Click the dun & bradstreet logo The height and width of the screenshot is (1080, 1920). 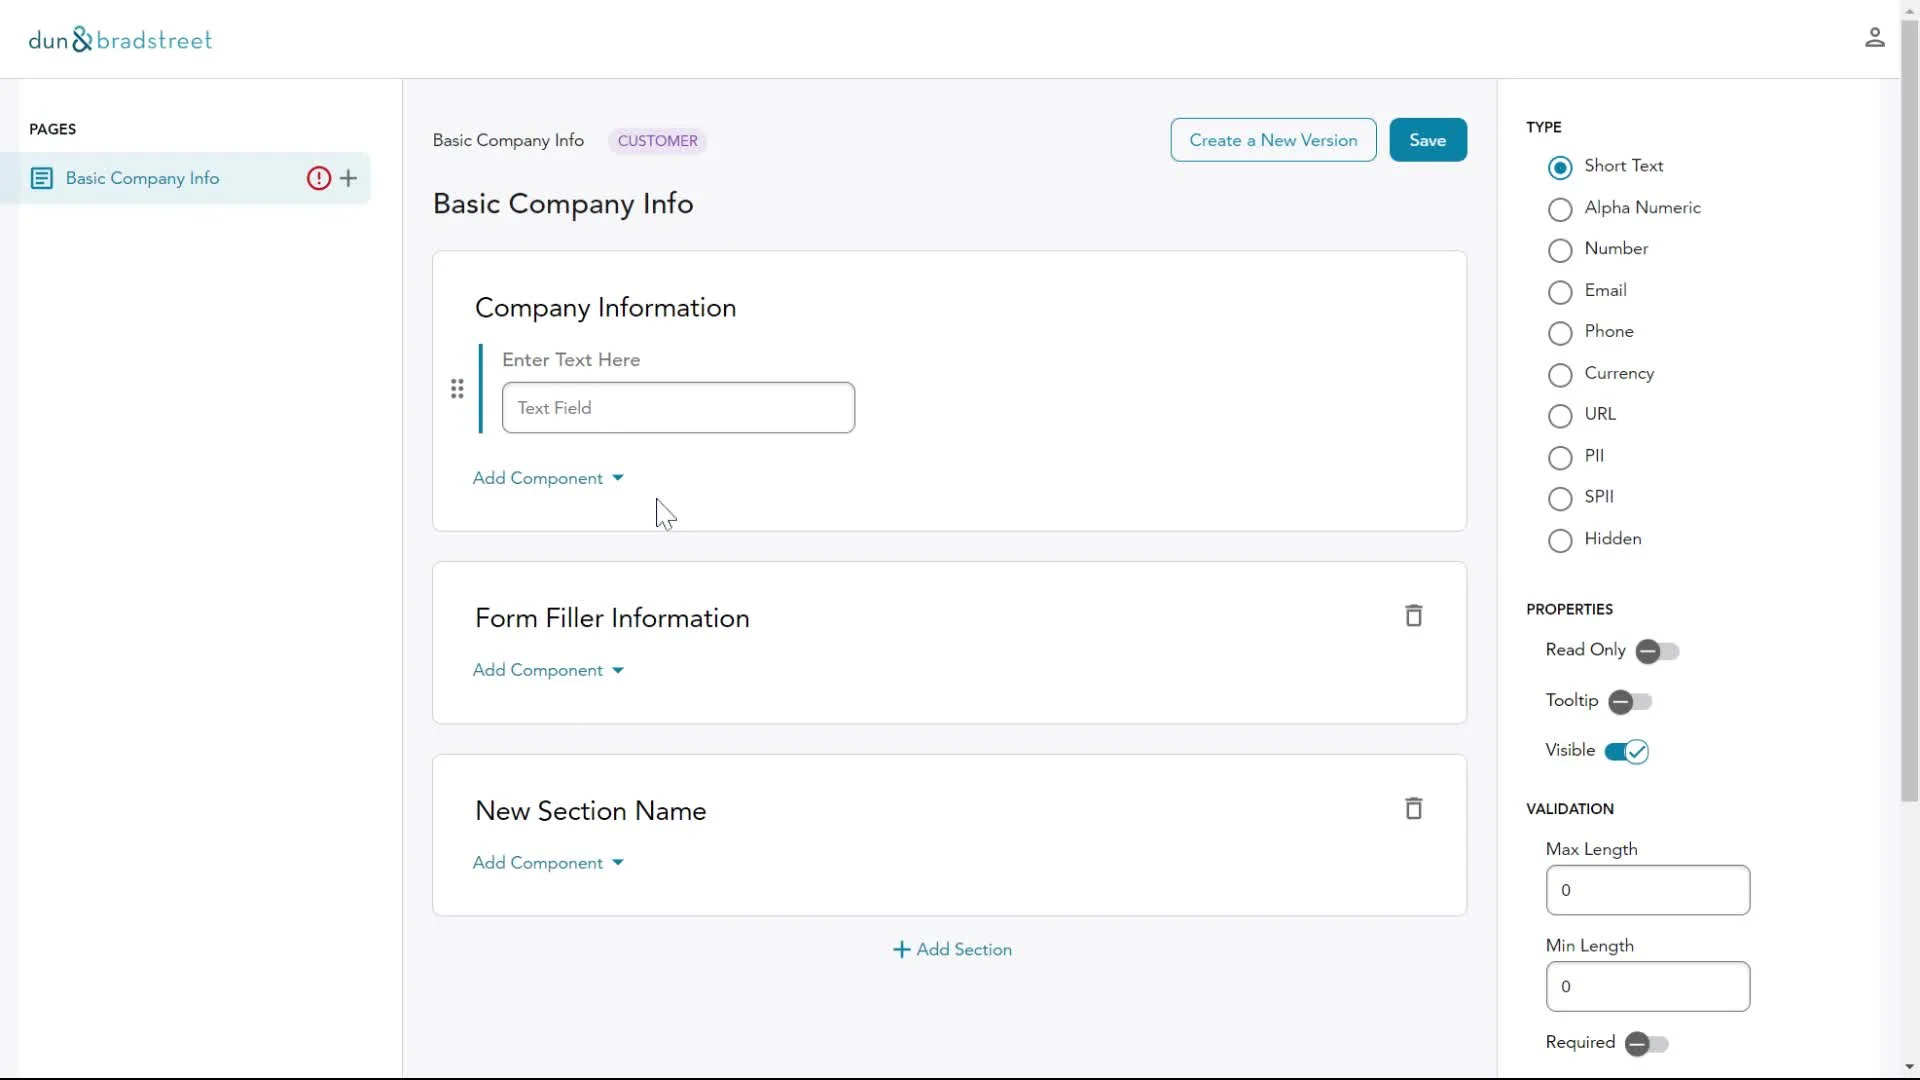(120, 40)
